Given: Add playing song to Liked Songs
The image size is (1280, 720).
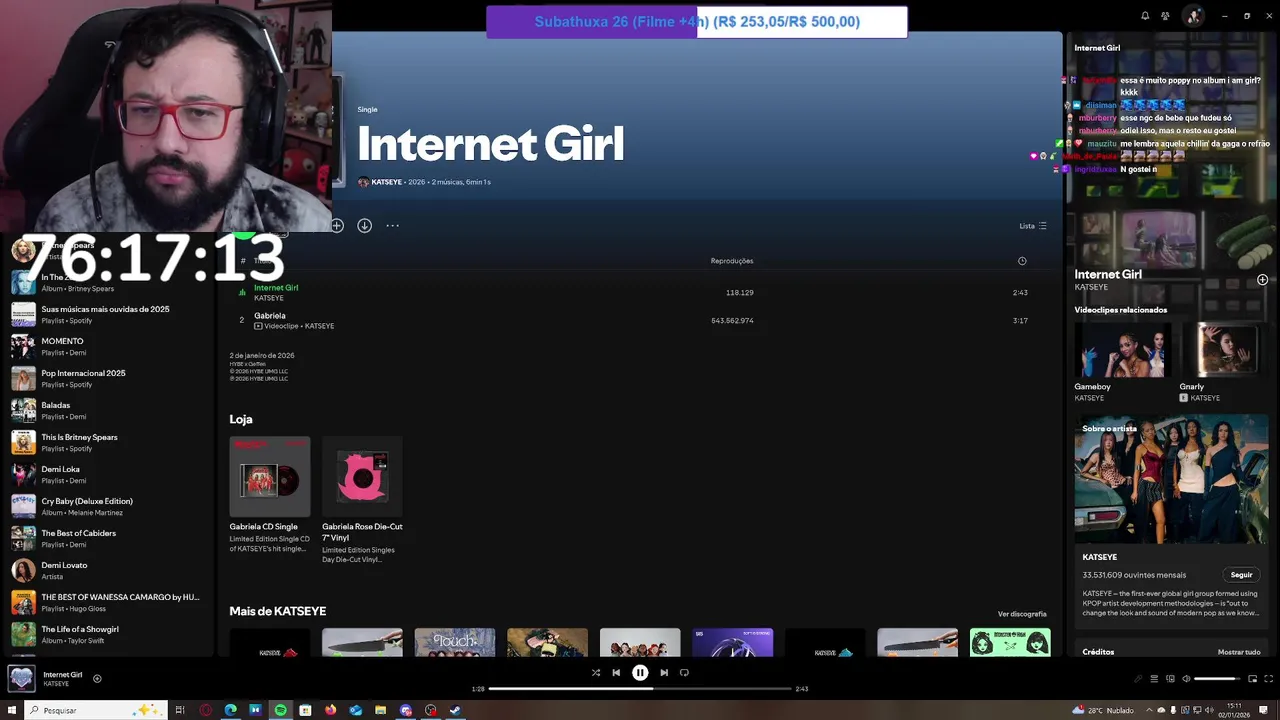Looking at the screenshot, I should (97, 679).
